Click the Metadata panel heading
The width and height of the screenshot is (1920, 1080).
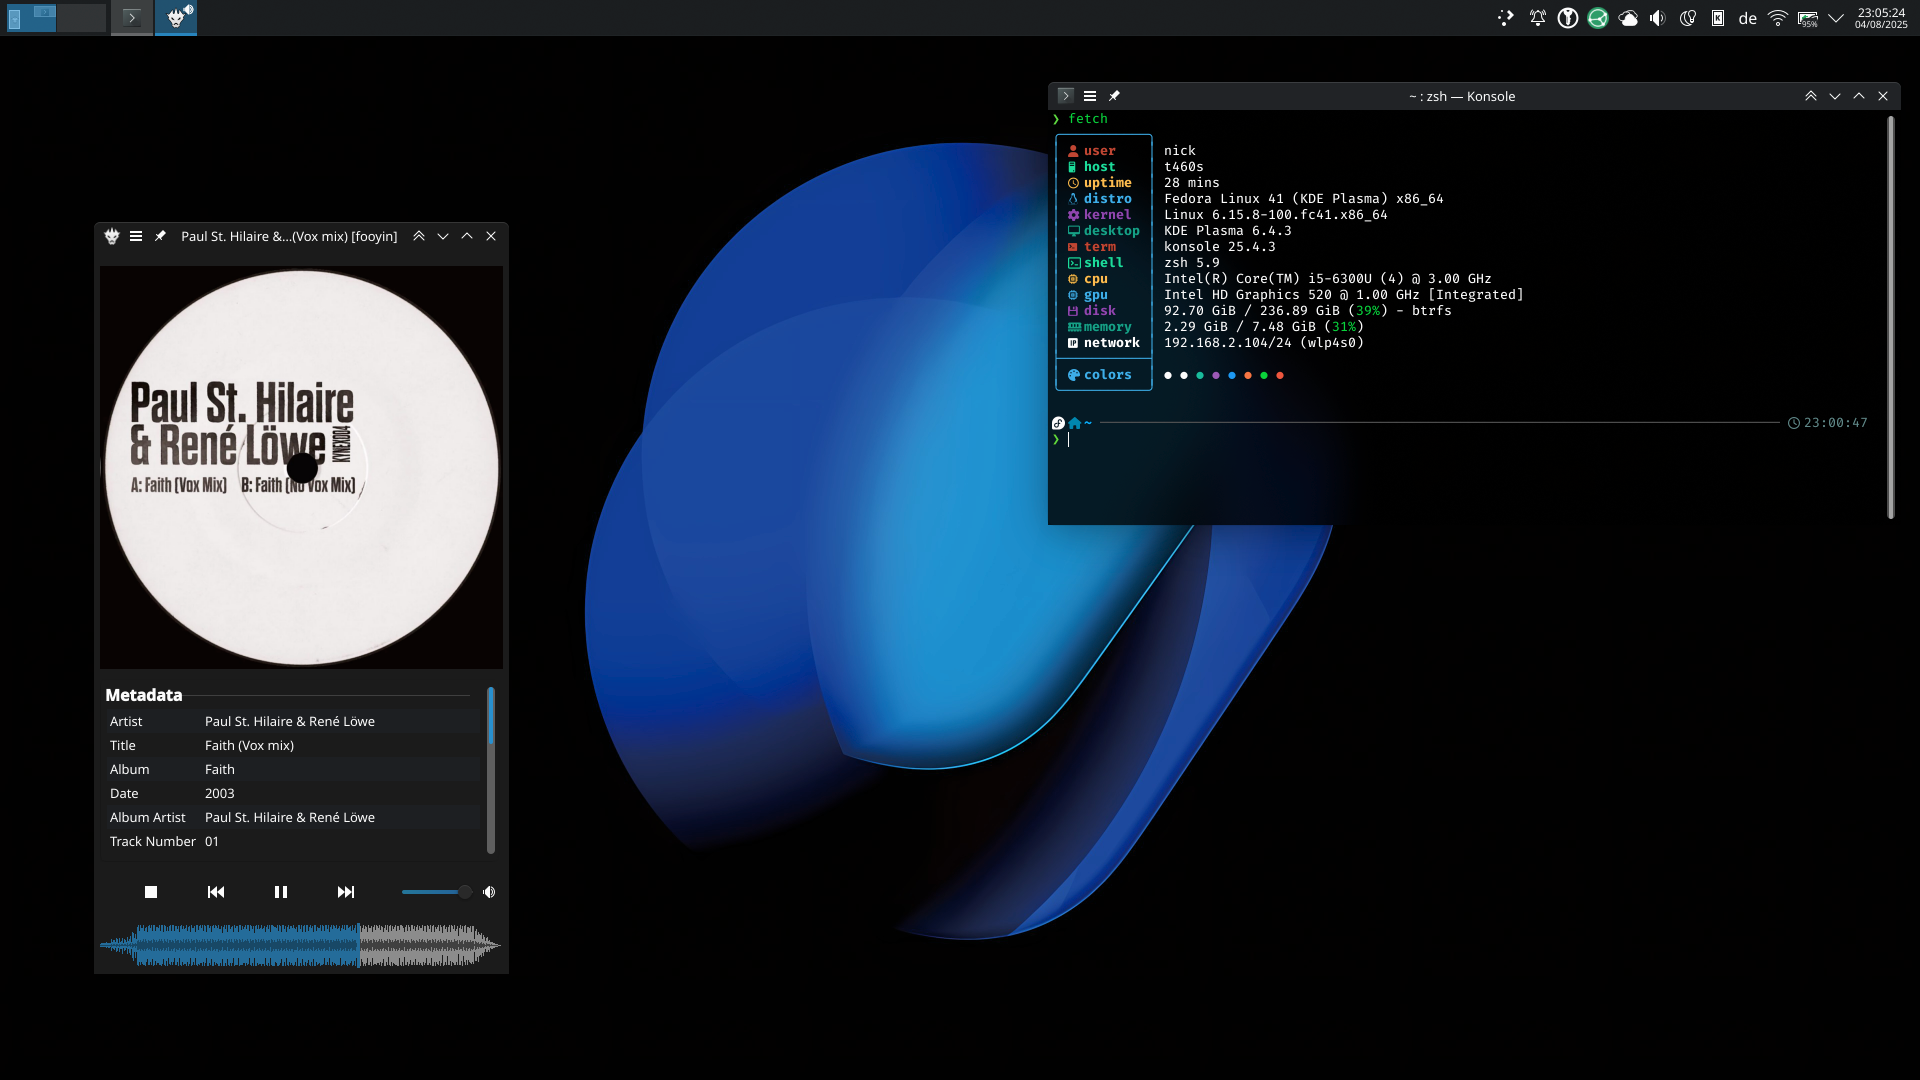pos(144,695)
